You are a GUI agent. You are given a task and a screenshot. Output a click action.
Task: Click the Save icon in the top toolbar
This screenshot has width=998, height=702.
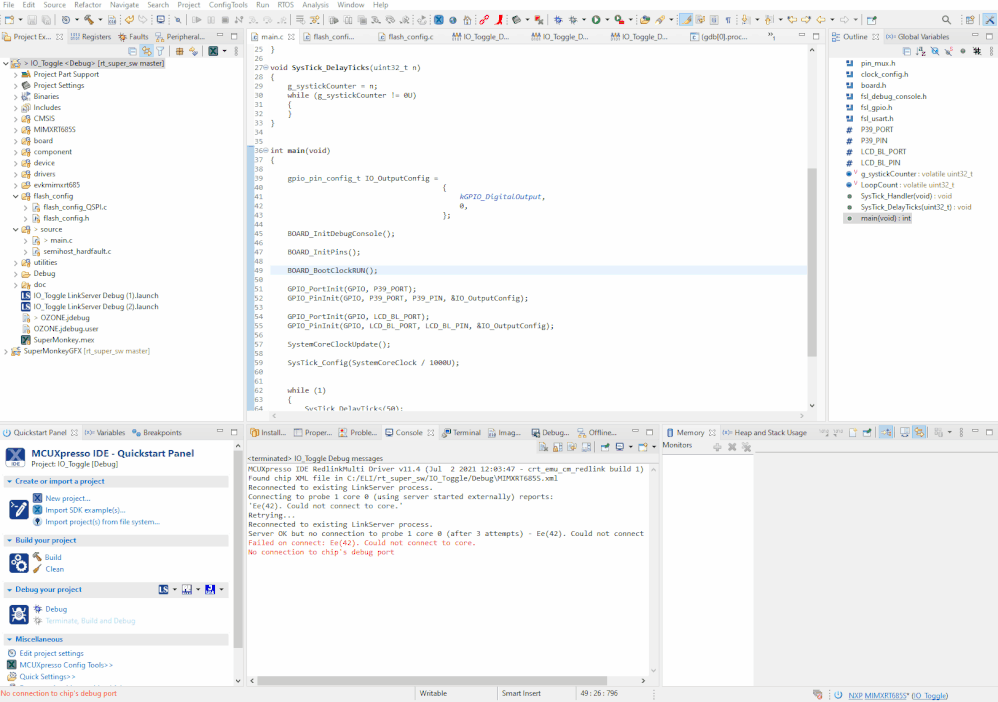32,20
